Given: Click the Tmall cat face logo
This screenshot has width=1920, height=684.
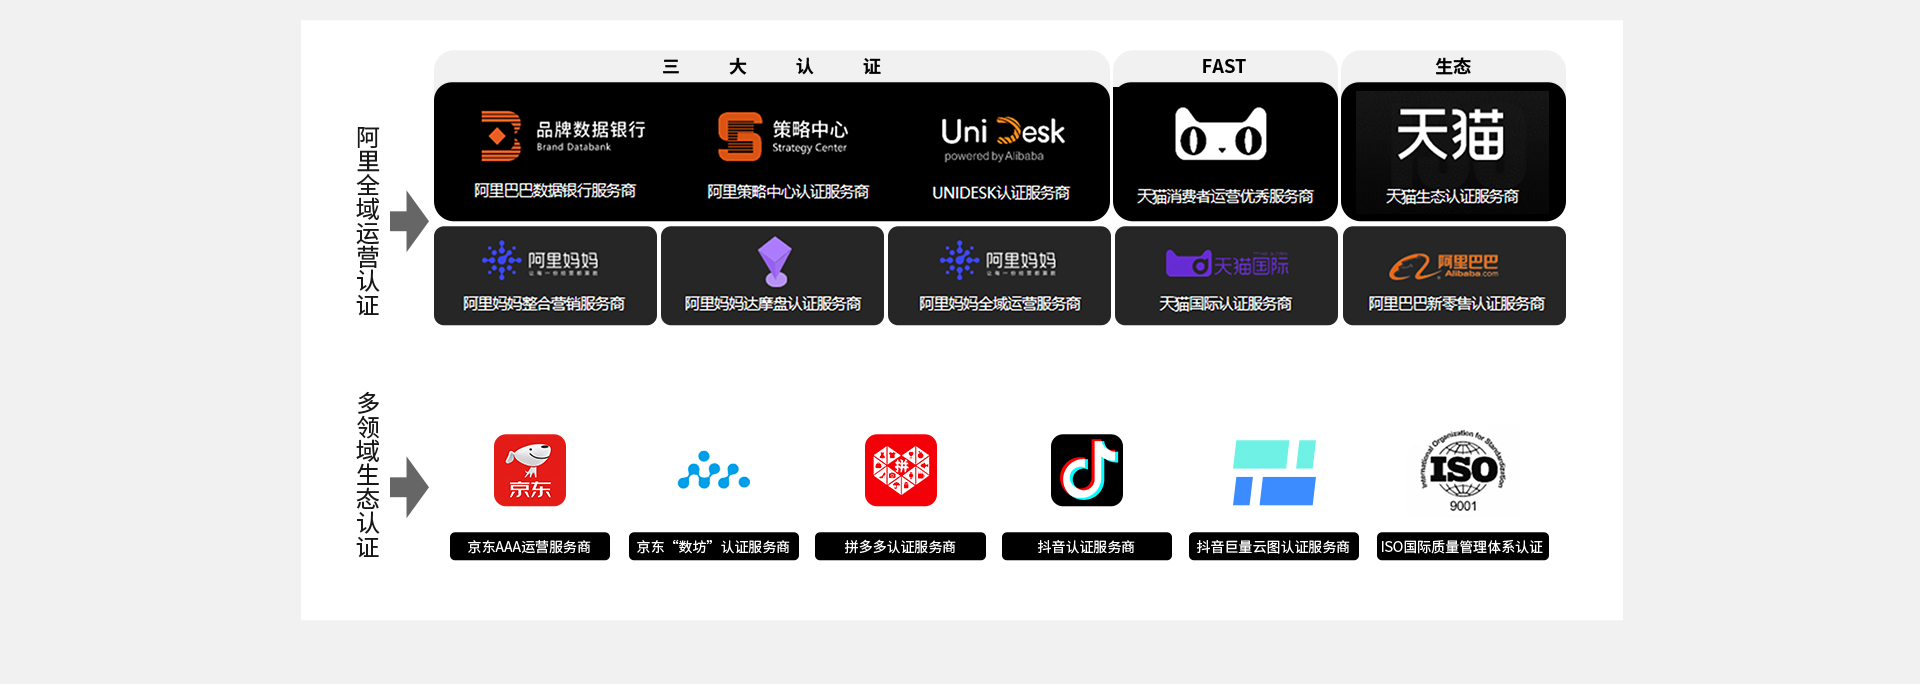Looking at the screenshot, I should pos(1221,135).
